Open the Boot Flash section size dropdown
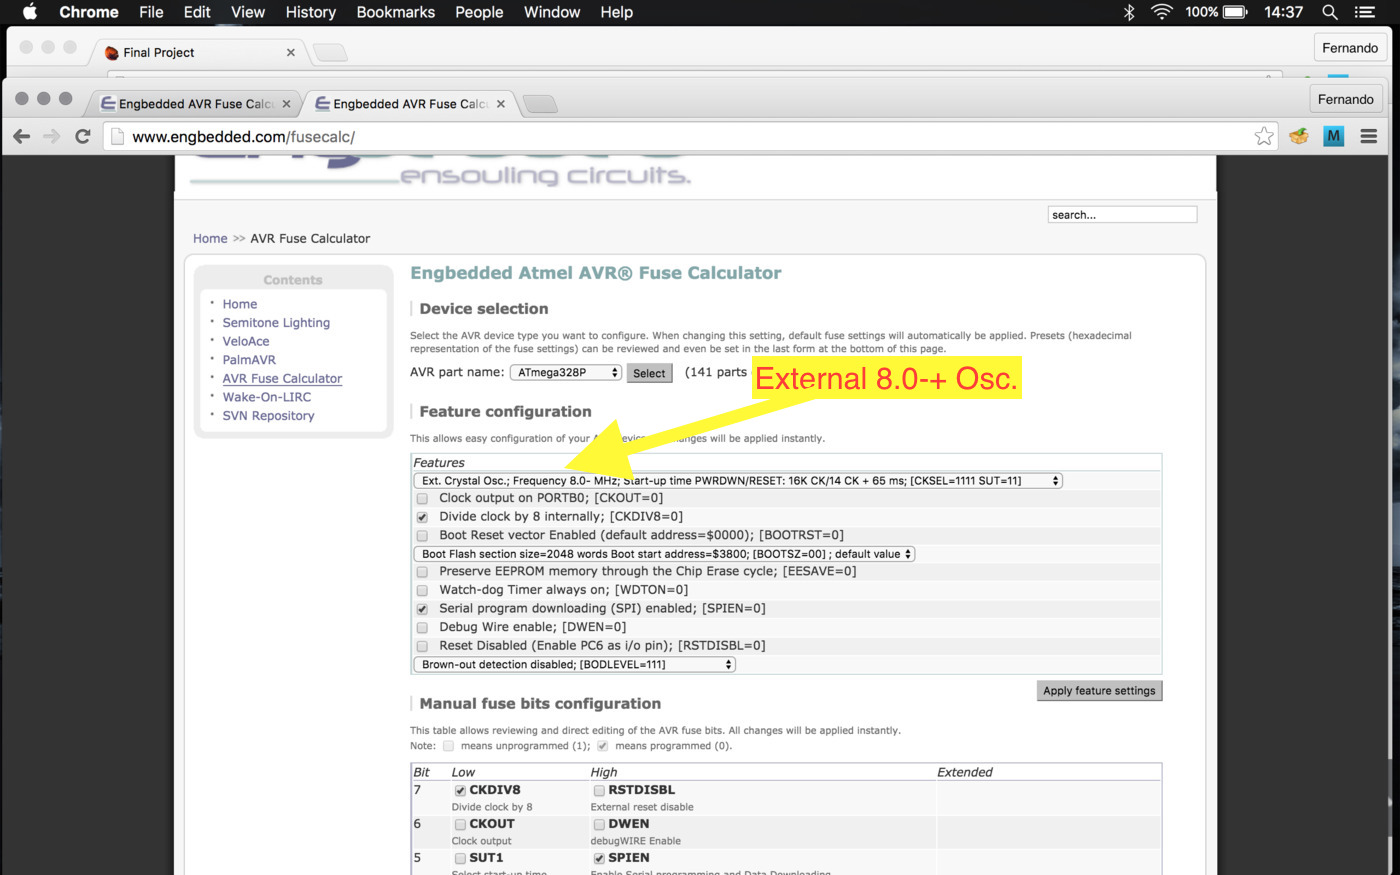 [x=664, y=554]
